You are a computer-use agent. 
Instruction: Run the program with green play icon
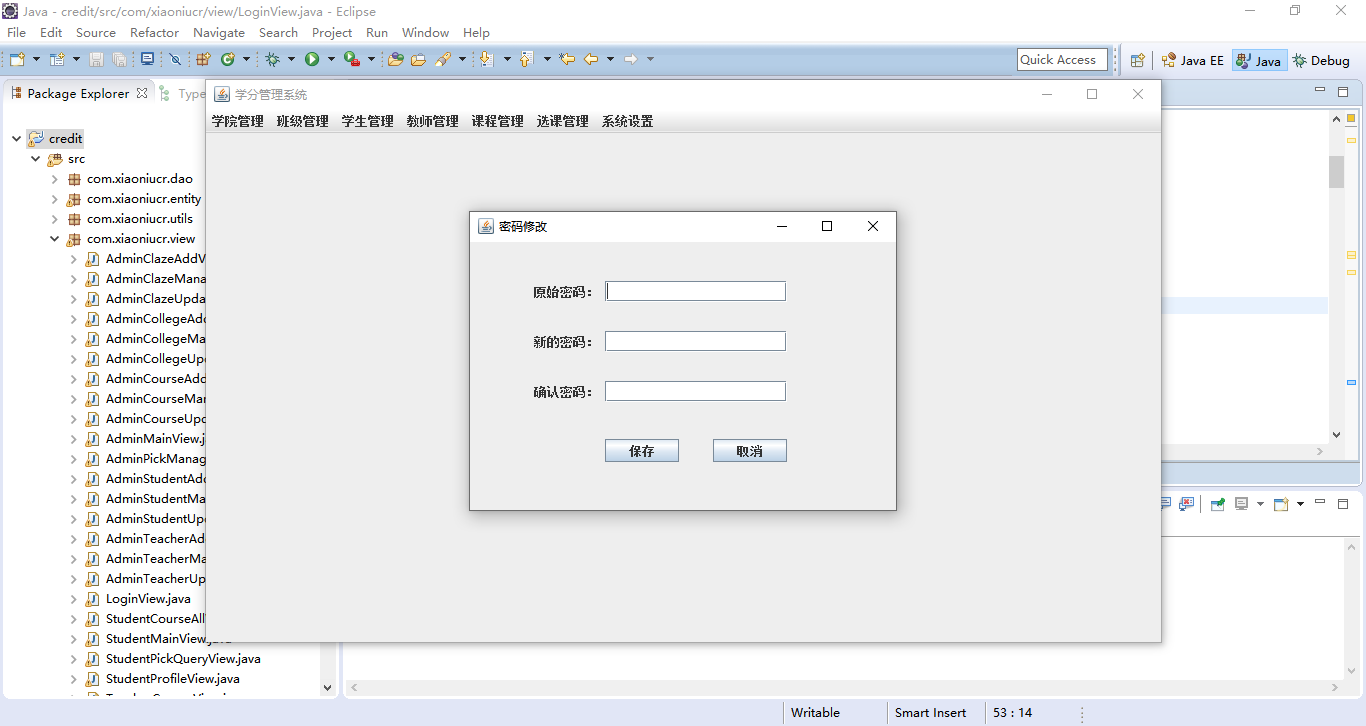pyautogui.click(x=312, y=60)
